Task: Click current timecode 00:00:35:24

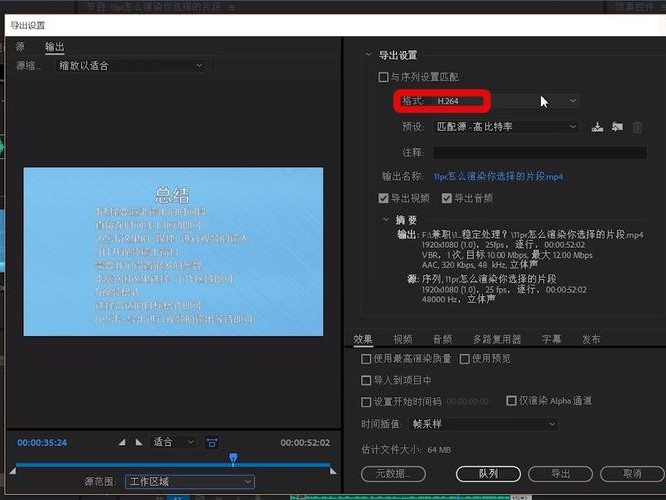Action: point(42,442)
